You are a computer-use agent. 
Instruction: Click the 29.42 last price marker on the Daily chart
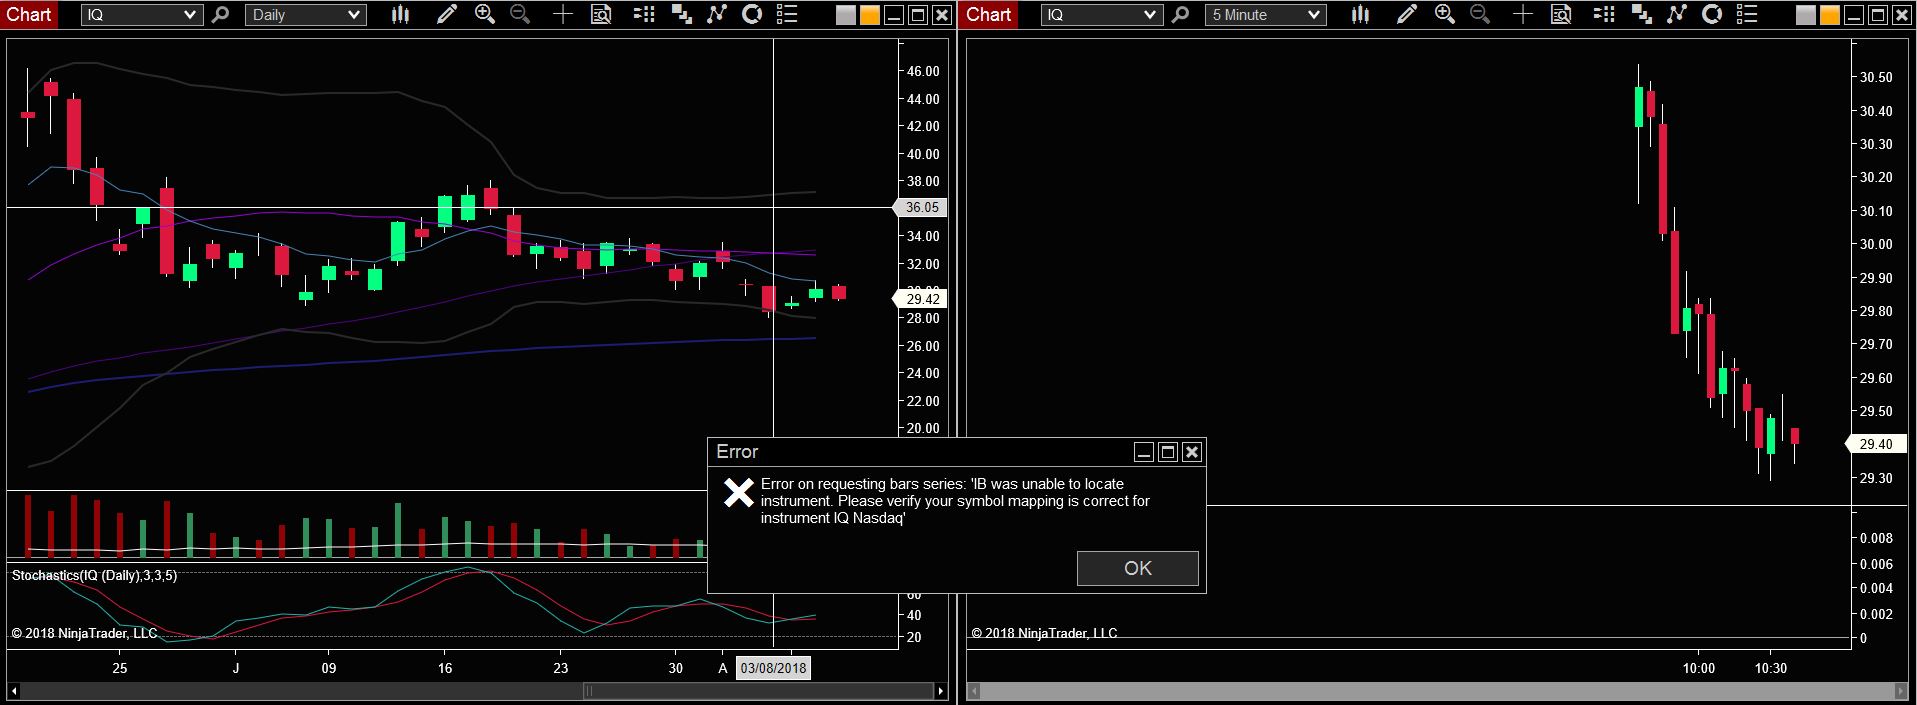921,298
